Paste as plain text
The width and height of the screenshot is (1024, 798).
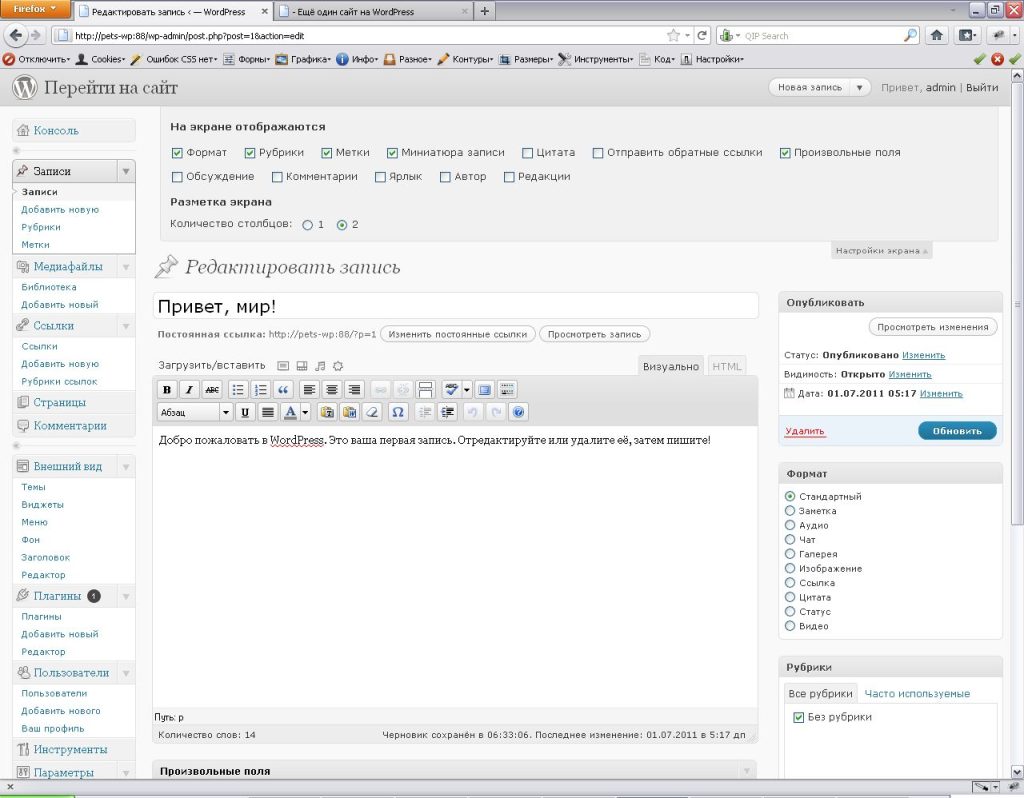pyautogui.click(x=327, y=412)
